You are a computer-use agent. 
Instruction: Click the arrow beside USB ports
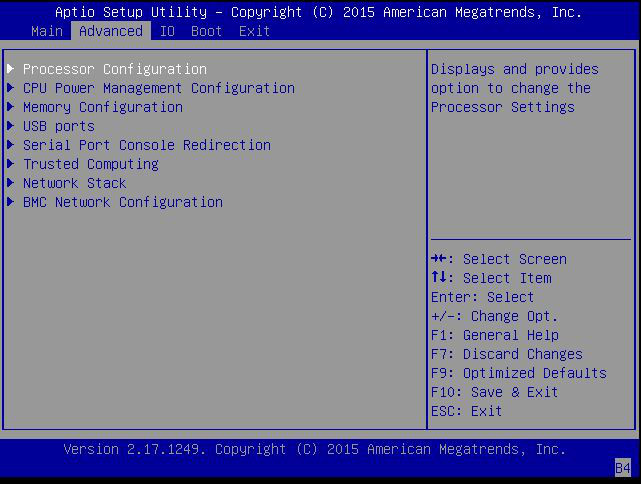[x=11, y=125]
